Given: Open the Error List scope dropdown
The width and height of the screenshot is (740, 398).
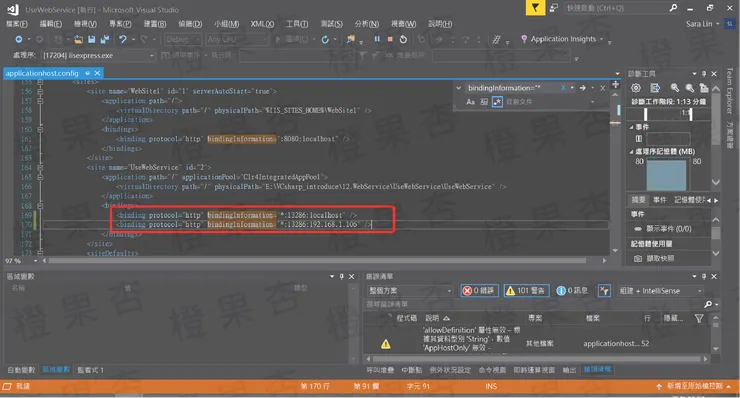Looking at the screenshot, I should 410,291.
